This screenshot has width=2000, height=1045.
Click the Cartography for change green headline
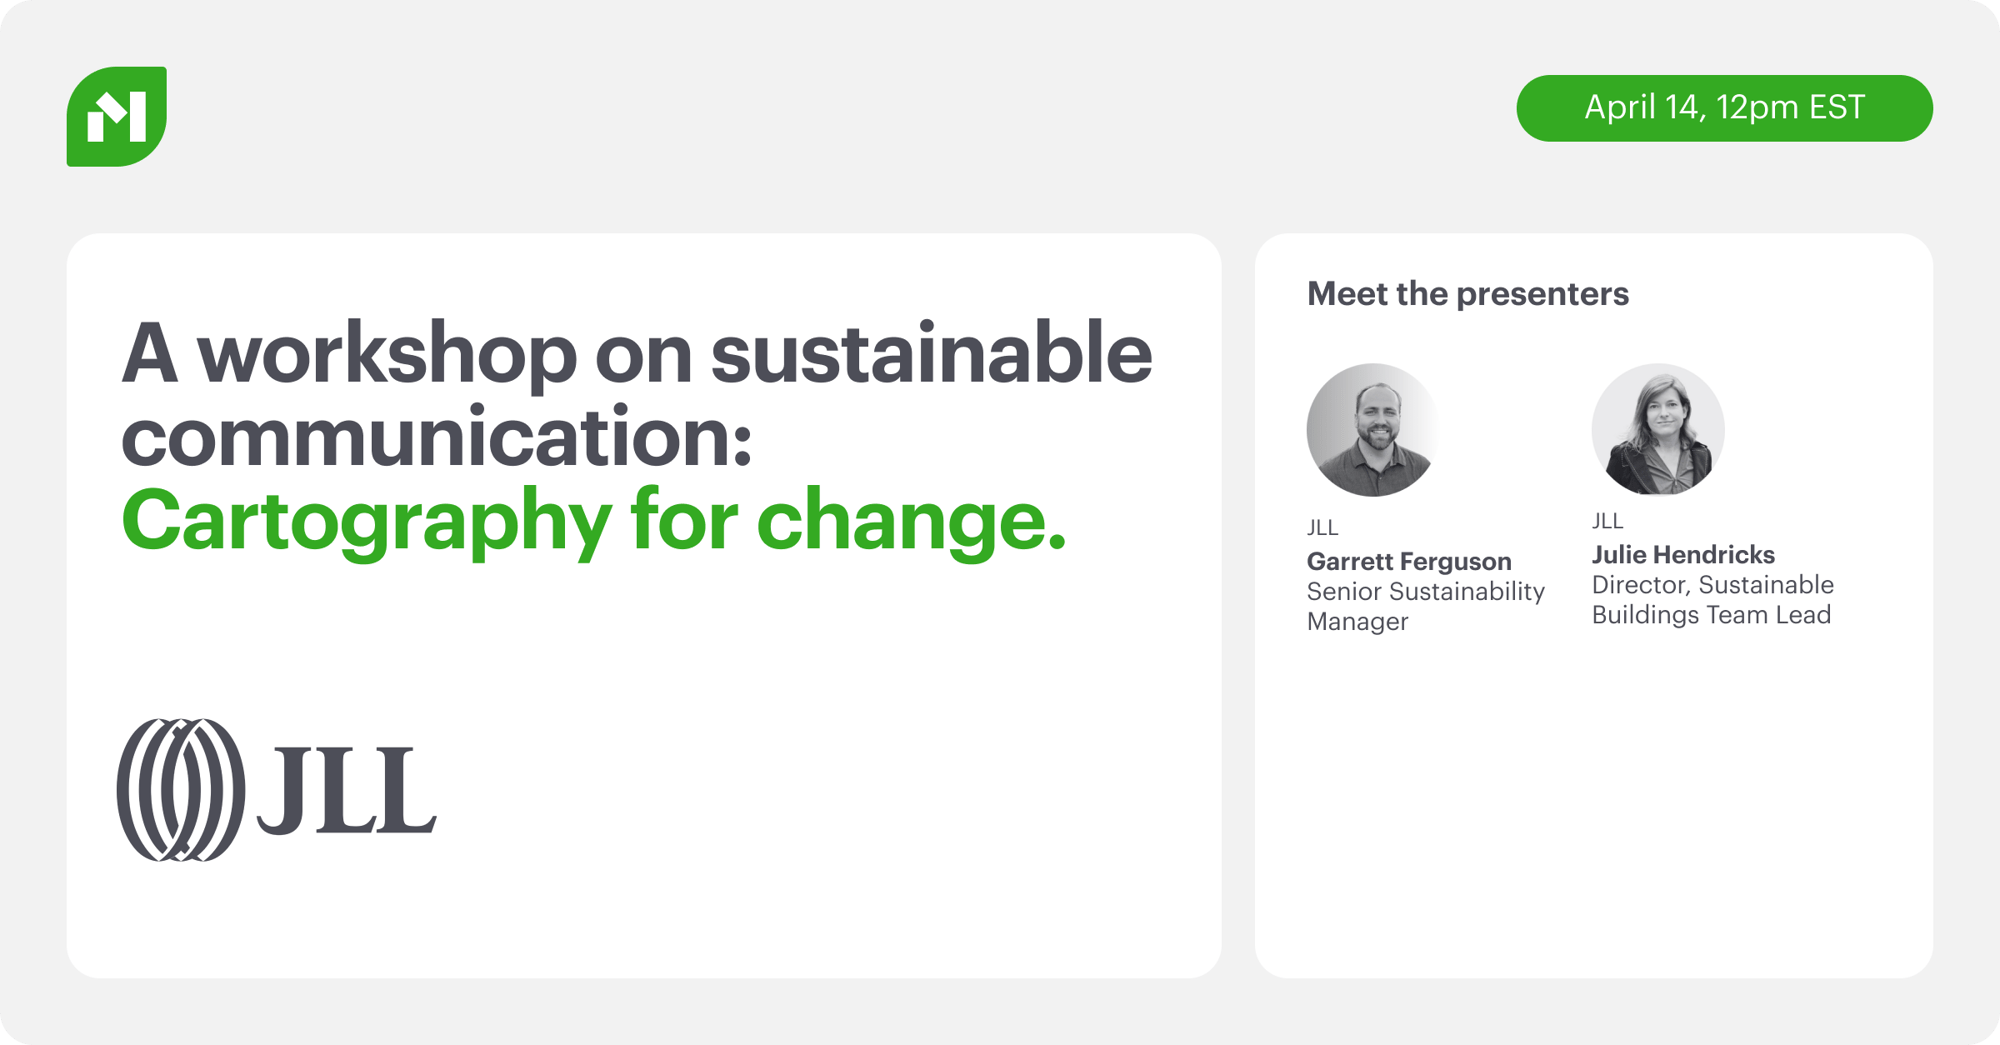click(x=594, y=521)
